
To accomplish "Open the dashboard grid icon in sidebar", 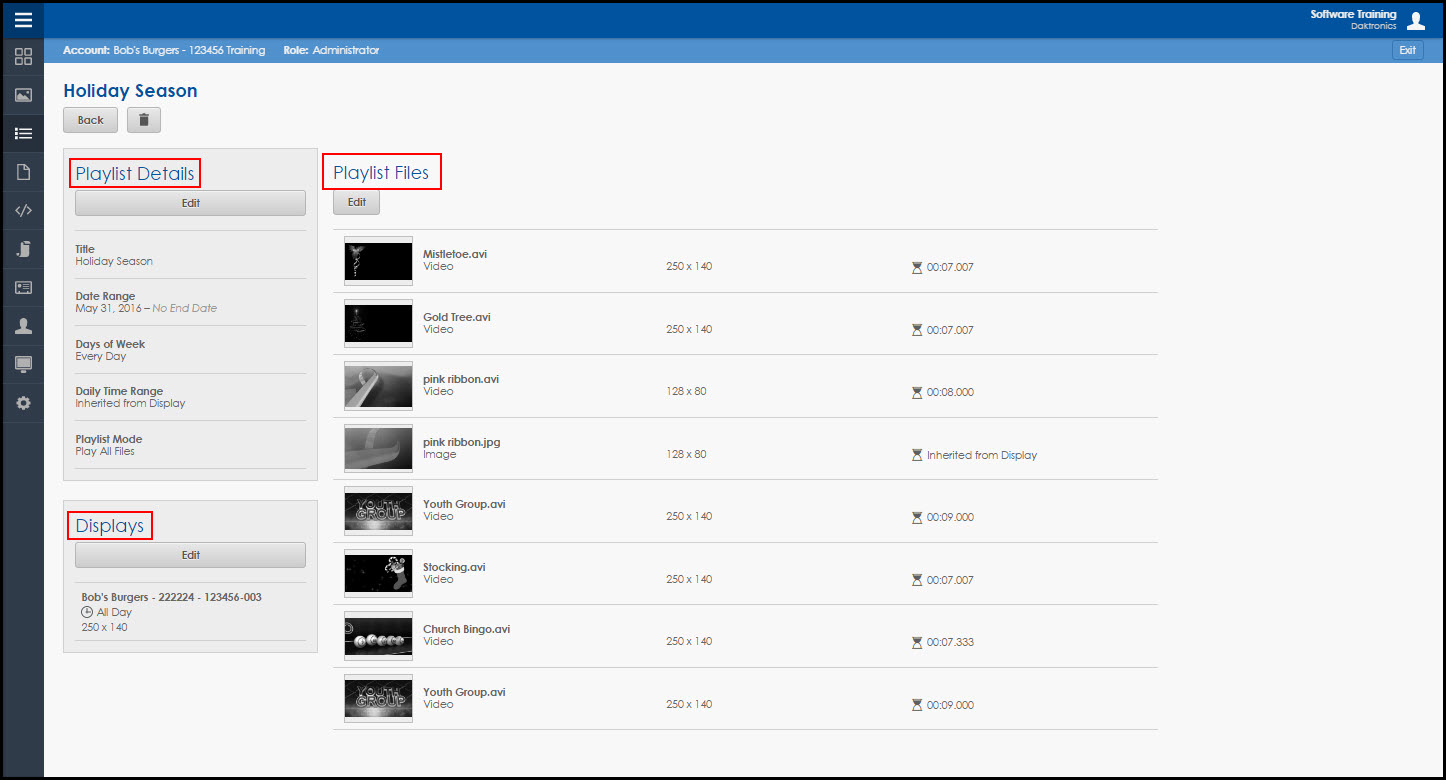I will [x=23, y=57].
